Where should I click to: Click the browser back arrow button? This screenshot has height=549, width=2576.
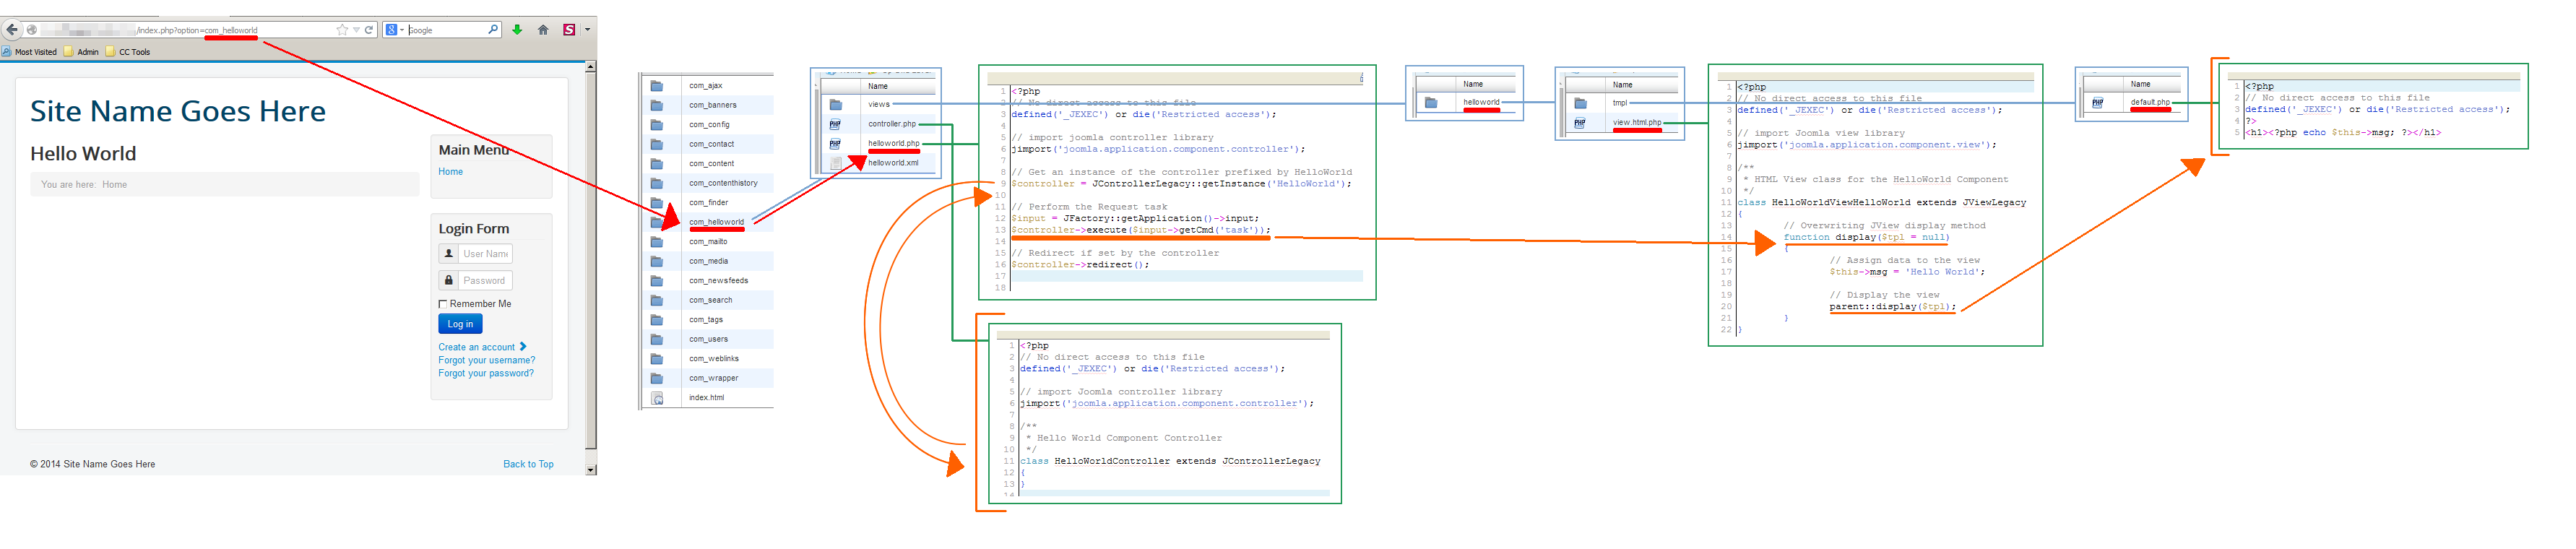point(12,30)
